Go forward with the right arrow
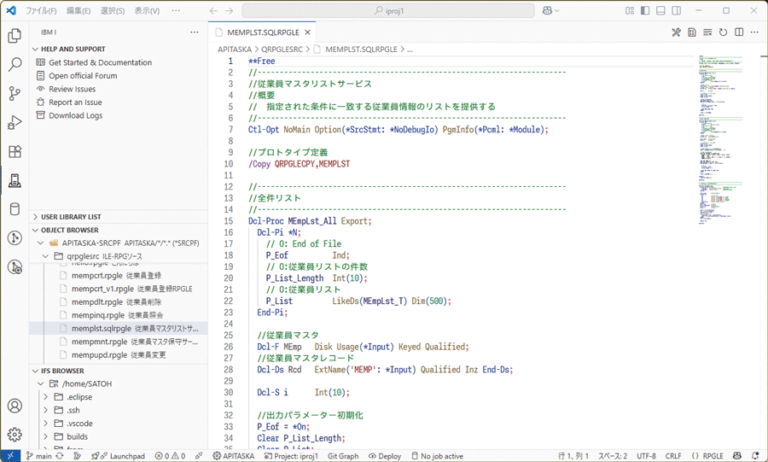Screen dimensions: 768x462 pyautogui.click(x=229, y=10)
